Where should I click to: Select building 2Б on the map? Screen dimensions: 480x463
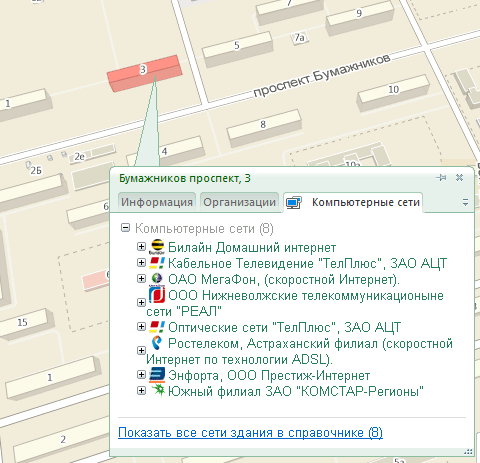pos(35,169)
